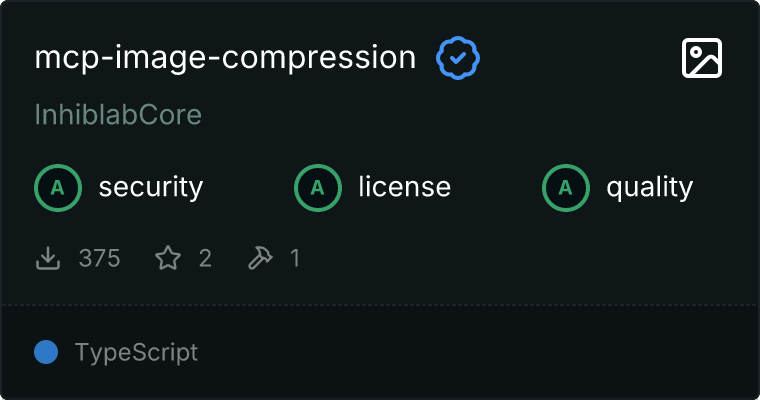Open the InhiblabCore author link
This screenshot has height=400, width=760.
click(x=118, y=115)
